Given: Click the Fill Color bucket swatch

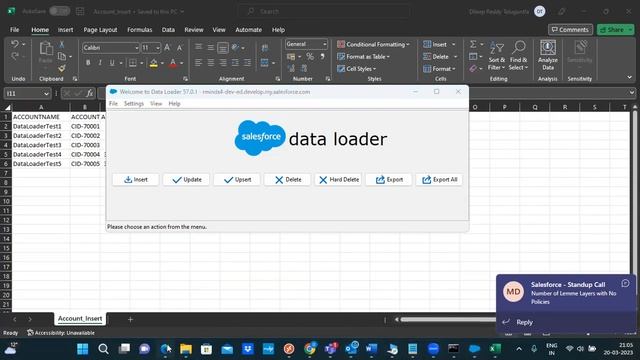Looking at the screenshot, I should tap(153, 63).
